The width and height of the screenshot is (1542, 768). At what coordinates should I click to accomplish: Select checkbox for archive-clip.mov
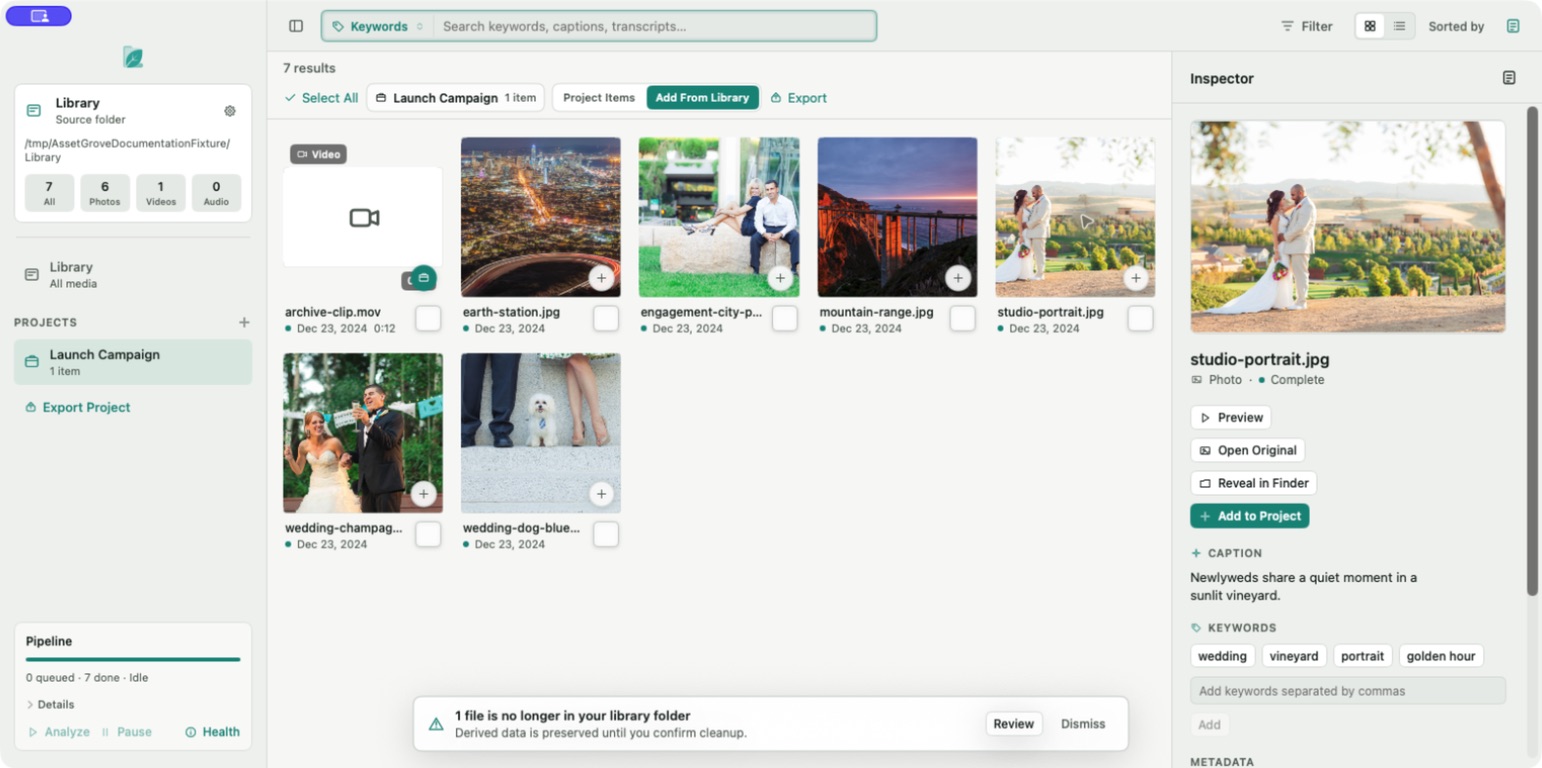tap(428, 318)
